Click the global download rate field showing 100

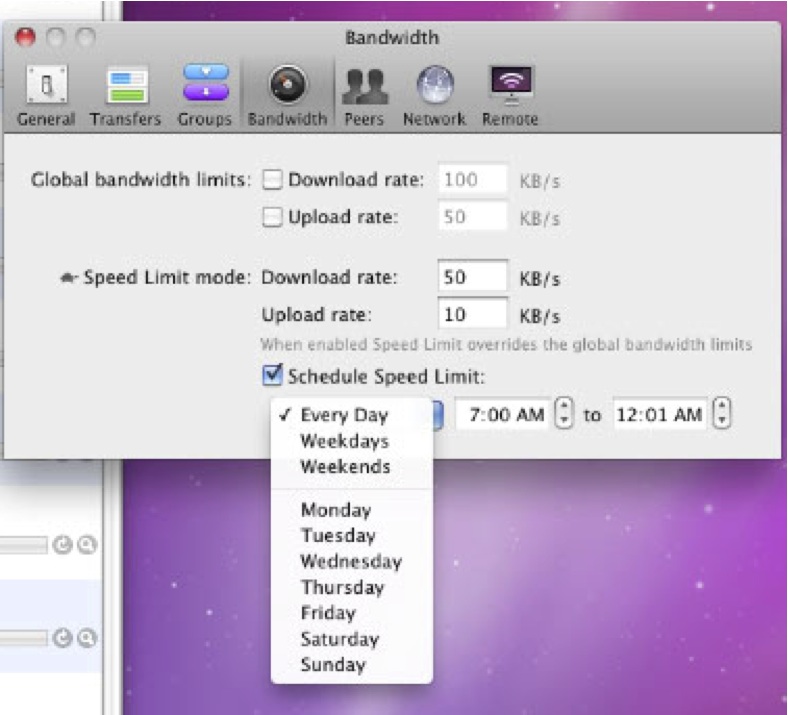coord(472,178)
